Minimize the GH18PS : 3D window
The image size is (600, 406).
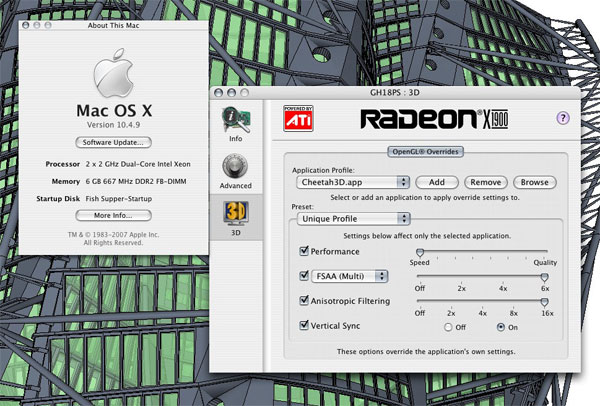click(232, 93)
